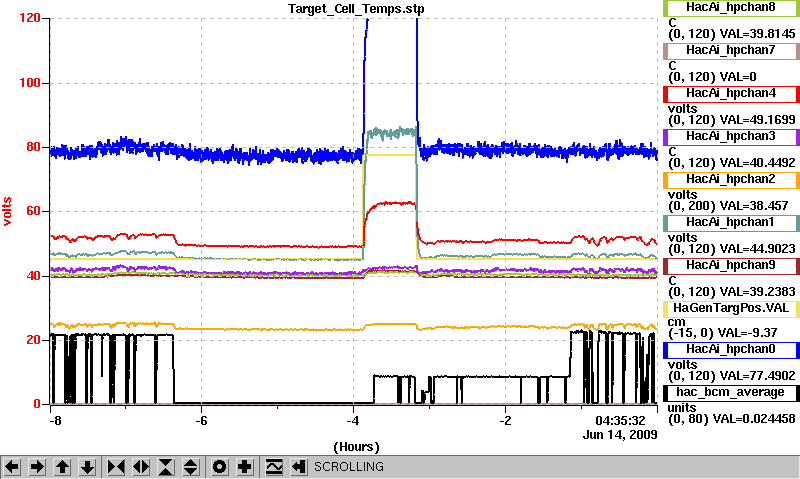Shift the Y range up with the up-arrow
The image size is (800, 479).
62,467
